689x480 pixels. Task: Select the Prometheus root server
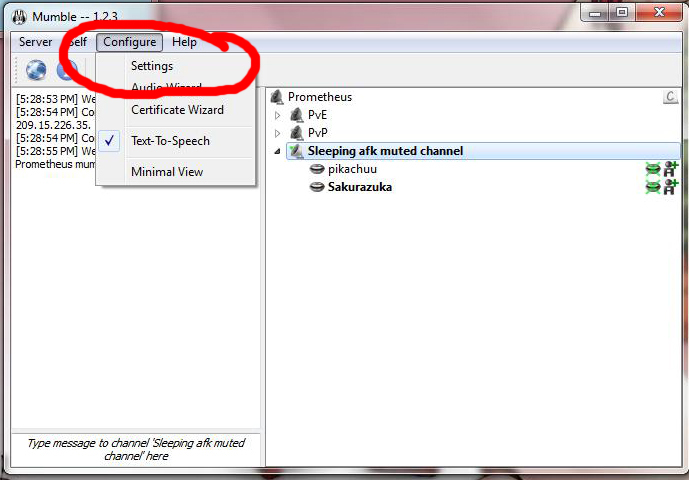pyautogui.click(x=320, y=97)
